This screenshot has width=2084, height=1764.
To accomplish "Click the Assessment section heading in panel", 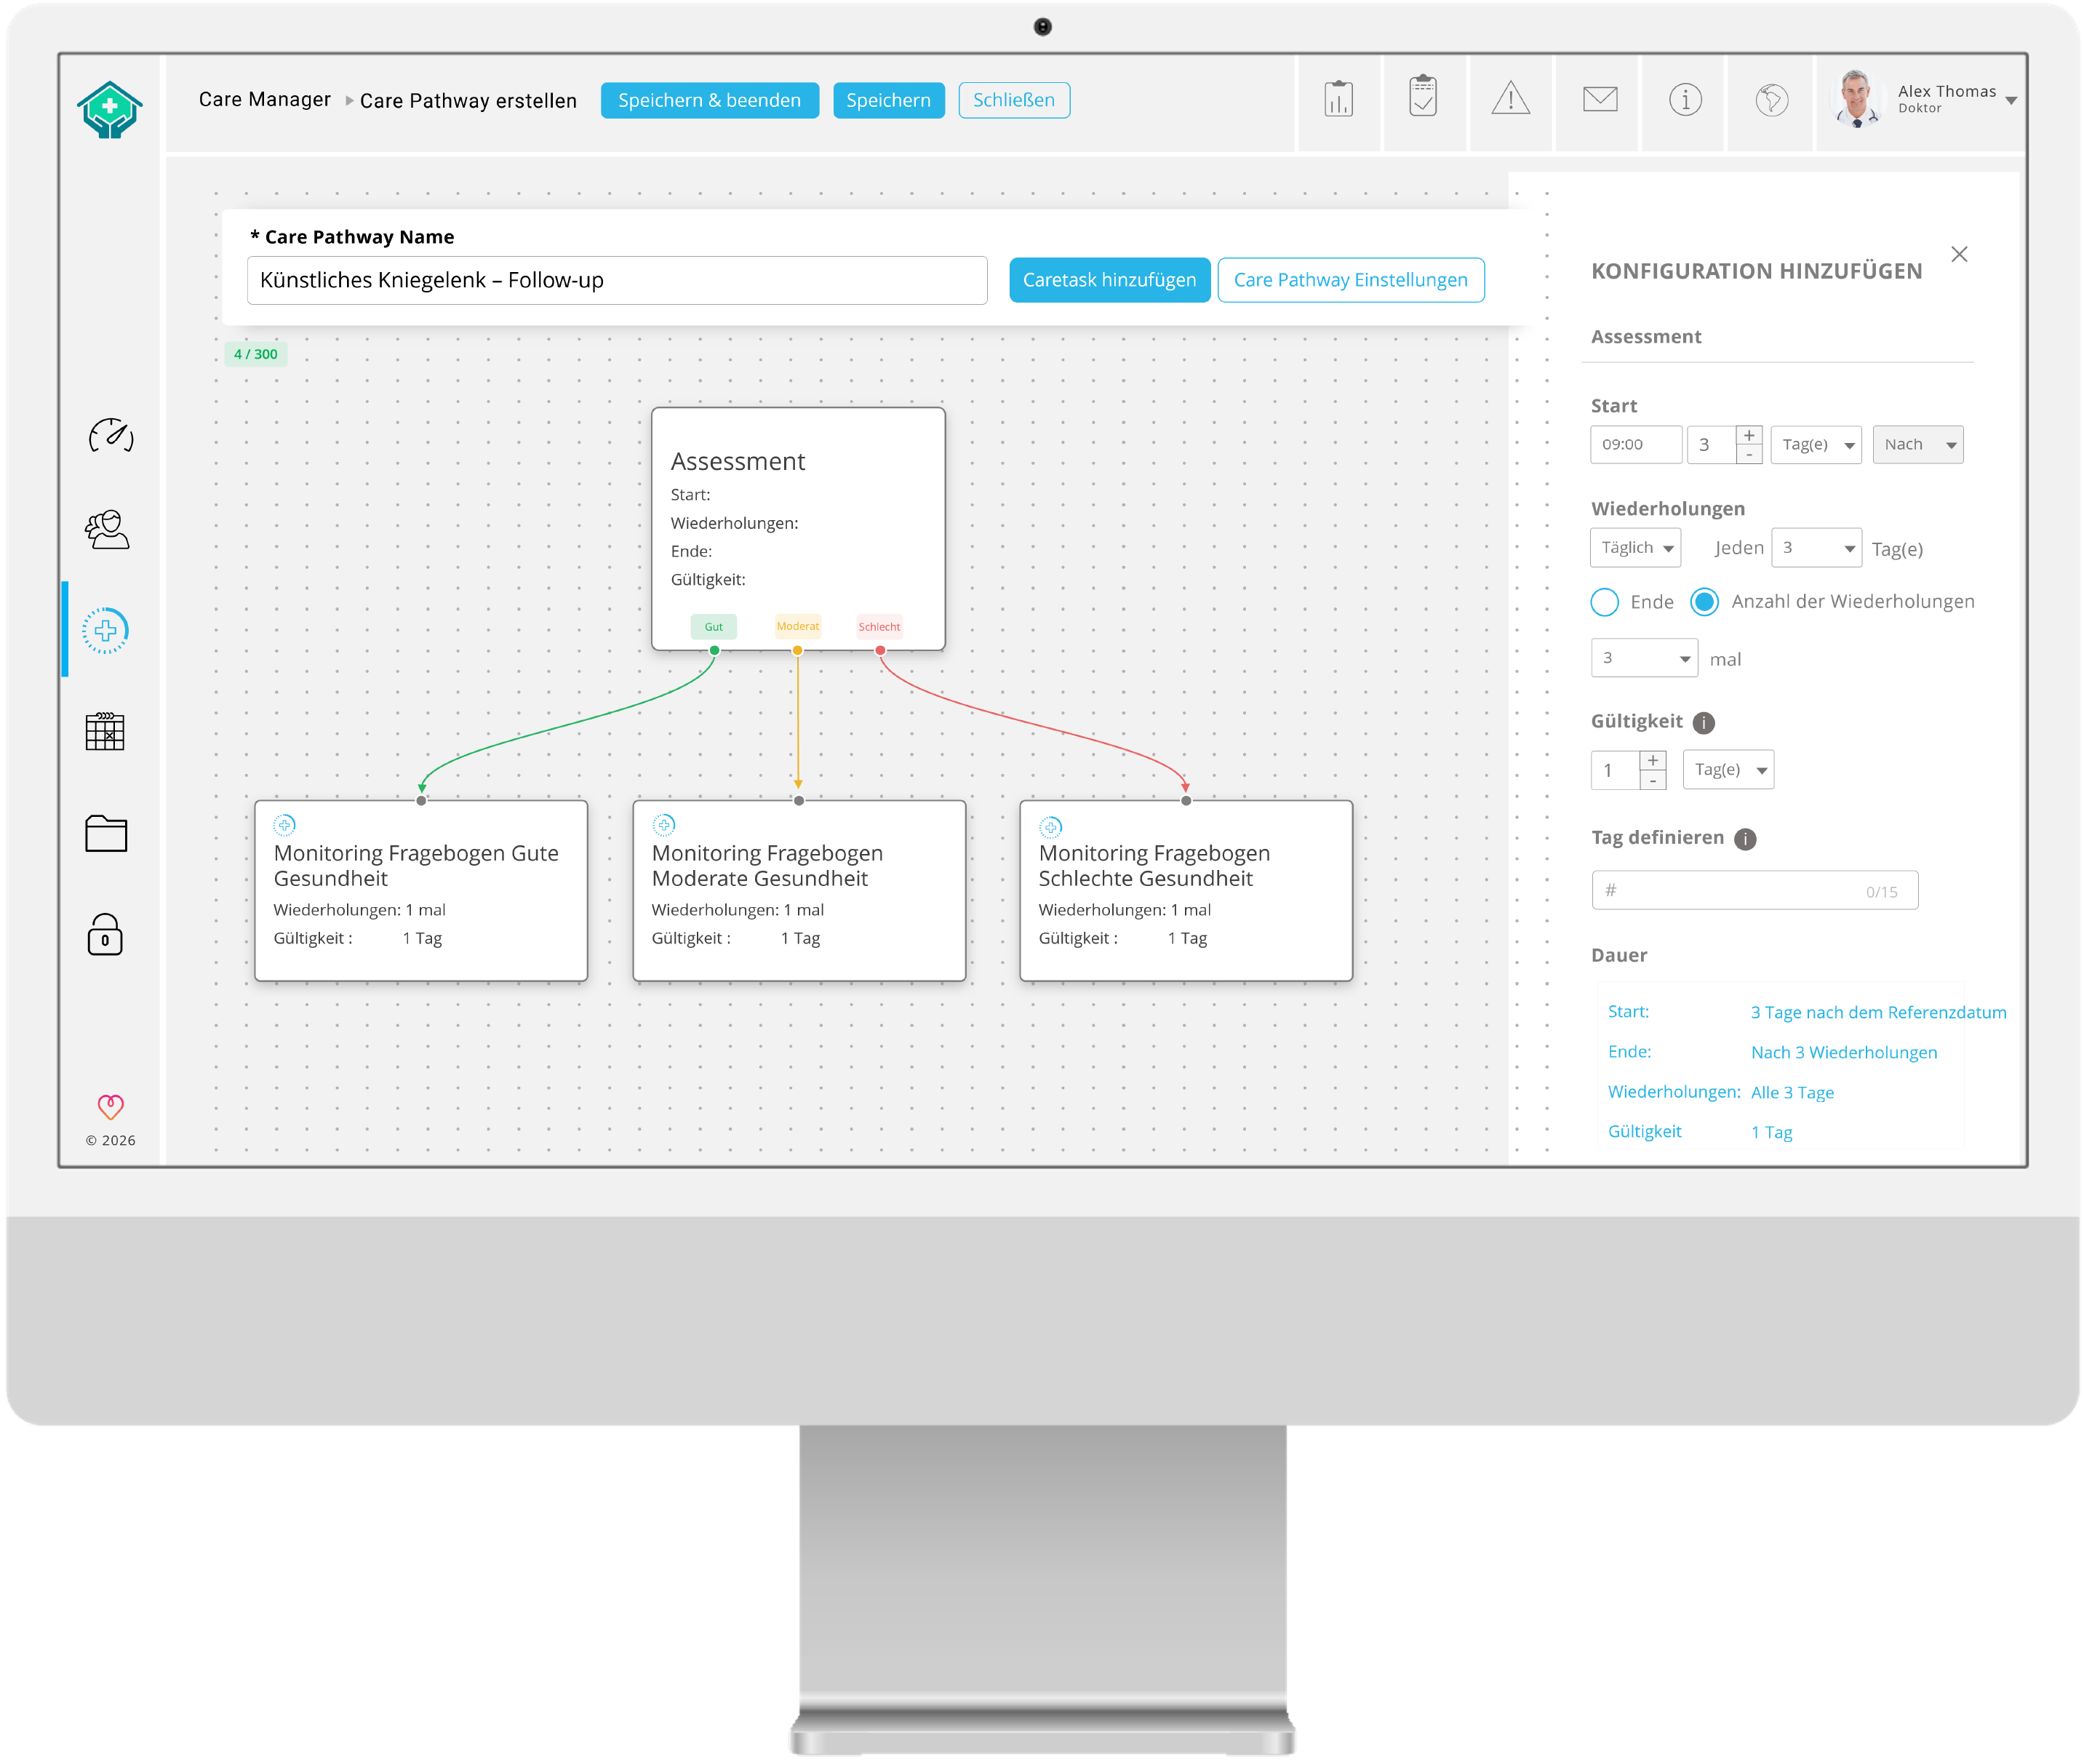I will coord(1645,337).
